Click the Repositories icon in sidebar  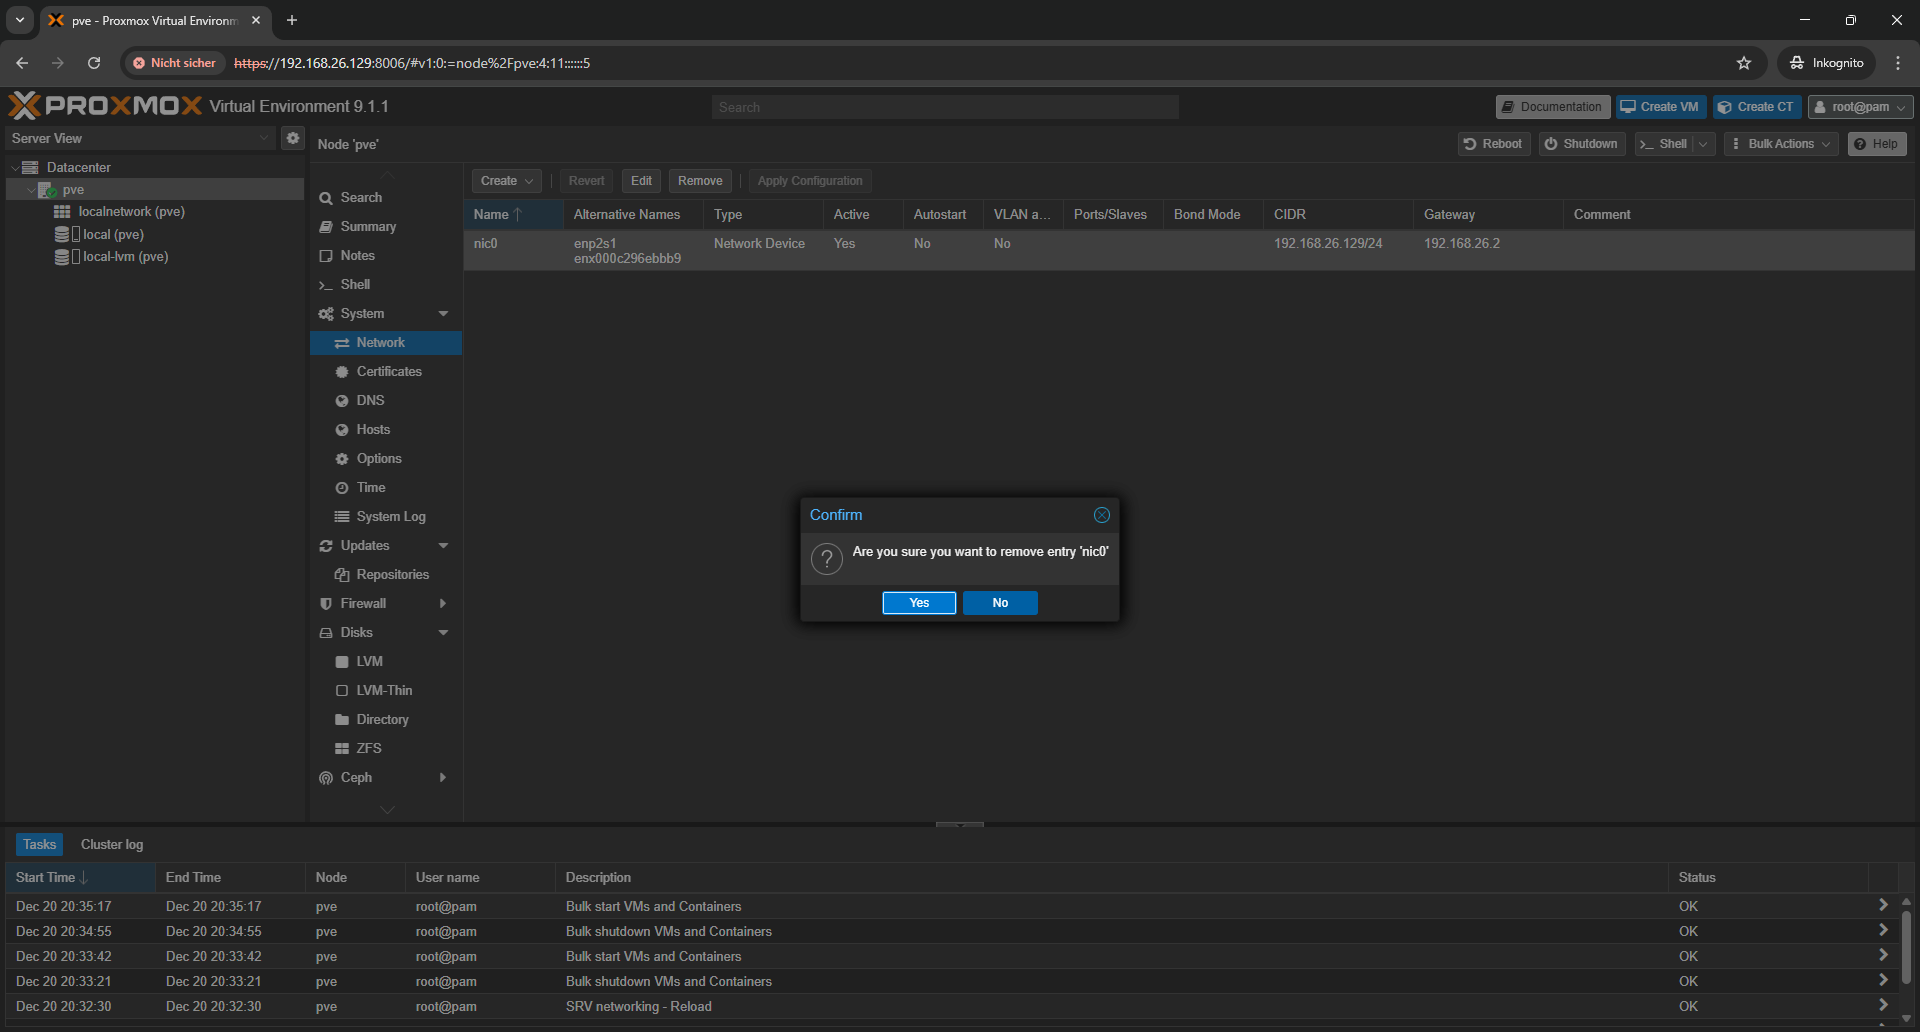(342, 575)
